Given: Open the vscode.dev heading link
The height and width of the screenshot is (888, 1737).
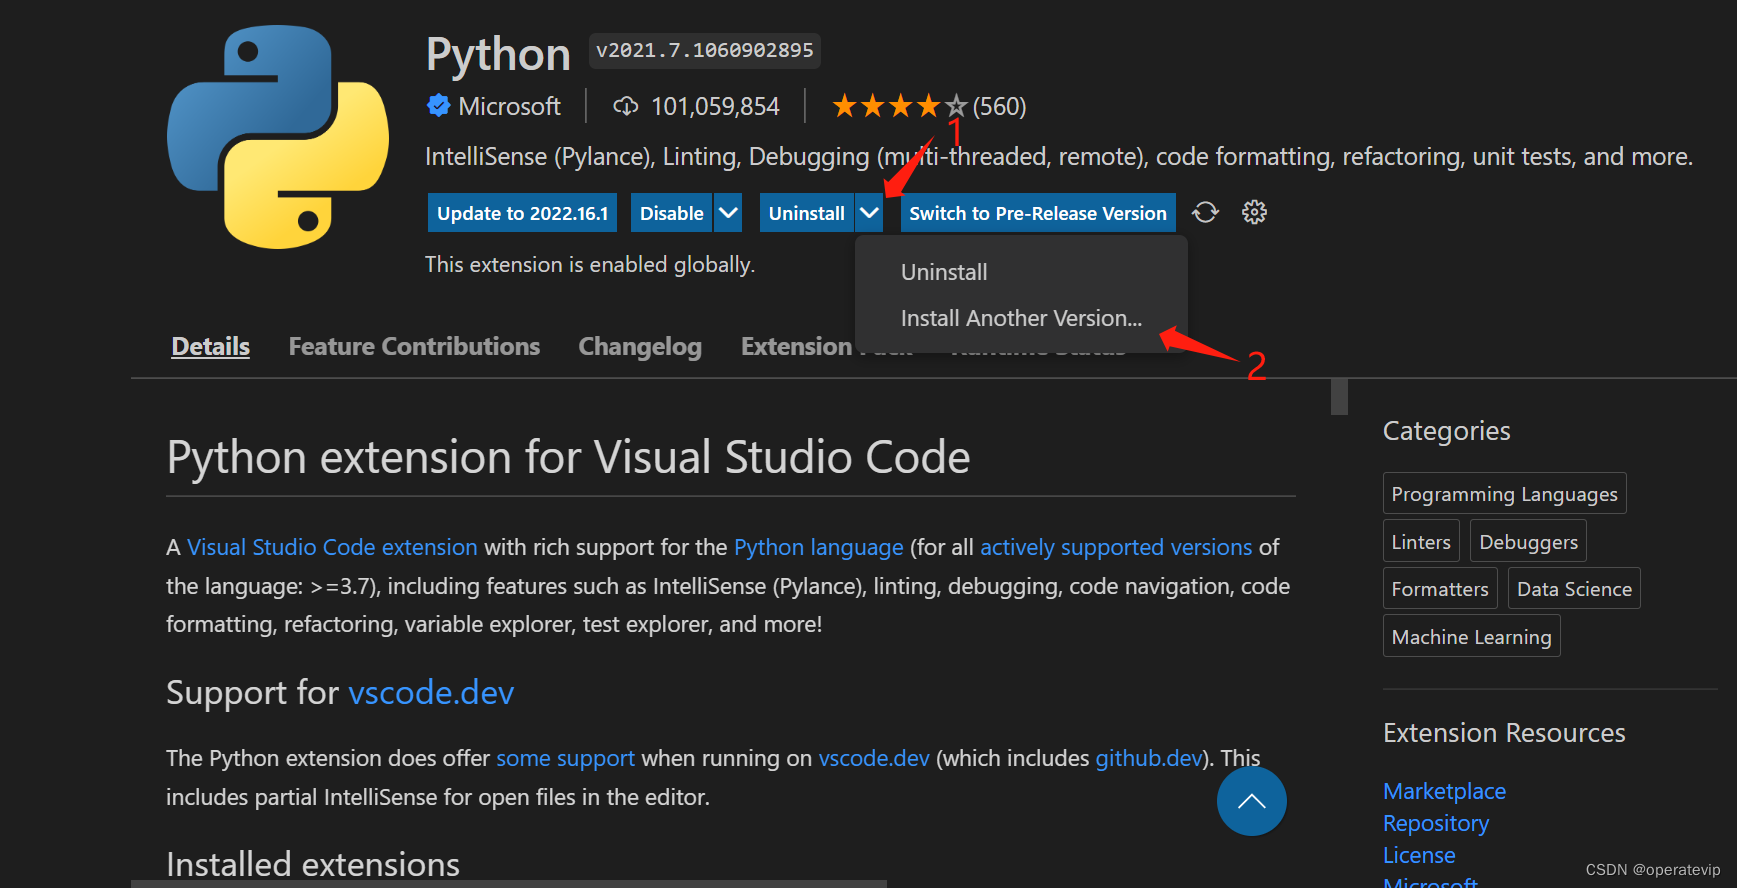Looking at the screenshot, I should coord(431,692).
